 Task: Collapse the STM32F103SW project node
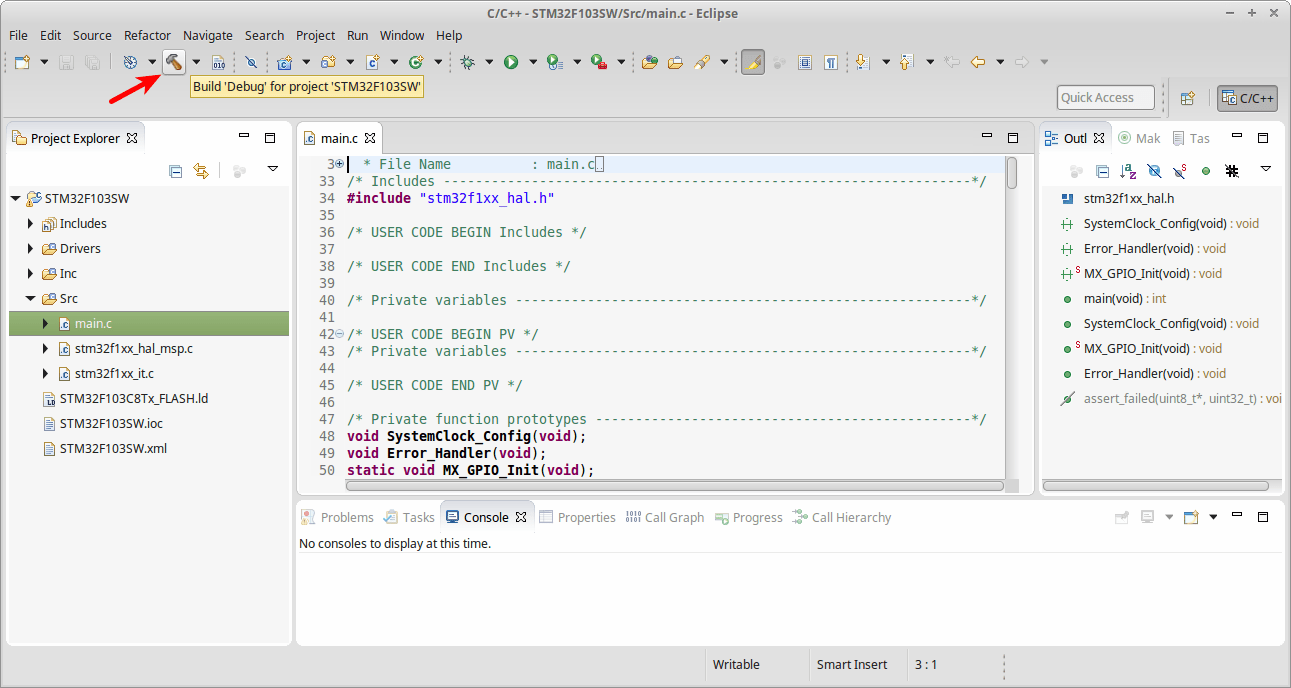point(15,199)
